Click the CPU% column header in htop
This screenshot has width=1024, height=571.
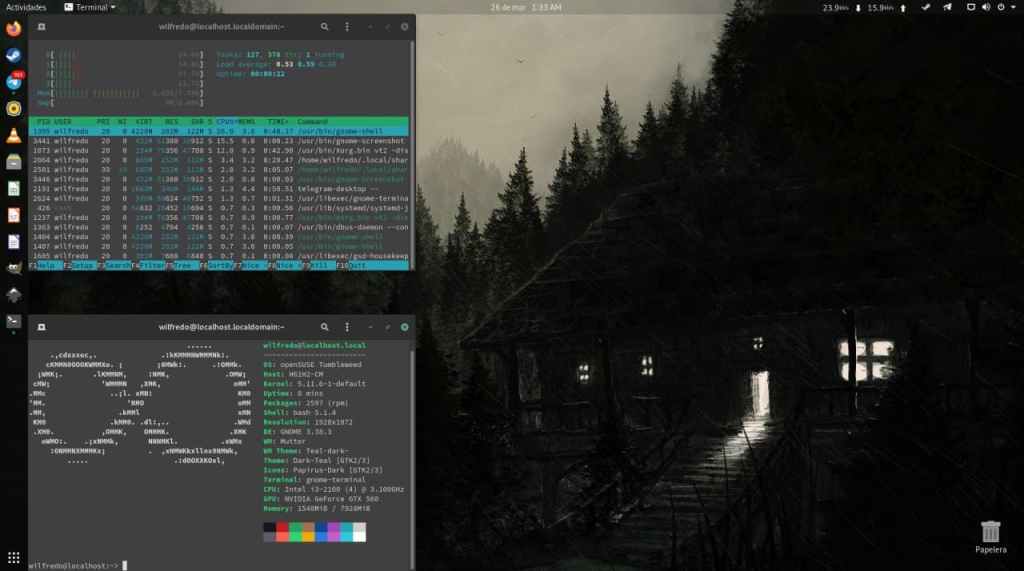pos(223,121)
